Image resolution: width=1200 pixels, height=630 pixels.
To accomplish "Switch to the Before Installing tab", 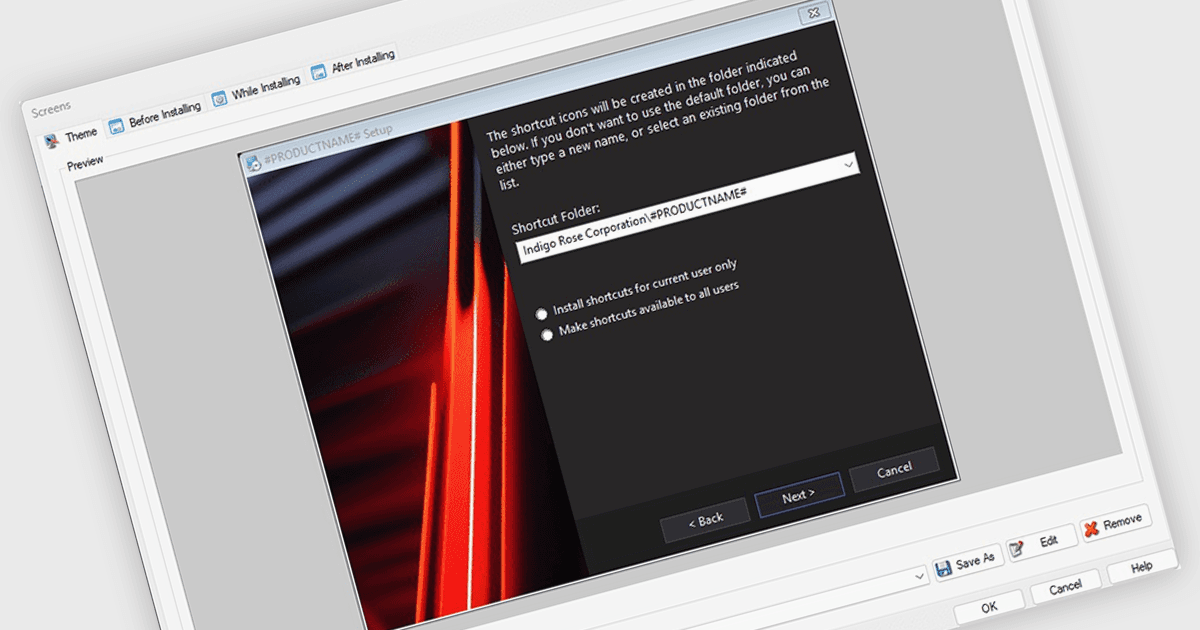I will click(x=154, y=115).
